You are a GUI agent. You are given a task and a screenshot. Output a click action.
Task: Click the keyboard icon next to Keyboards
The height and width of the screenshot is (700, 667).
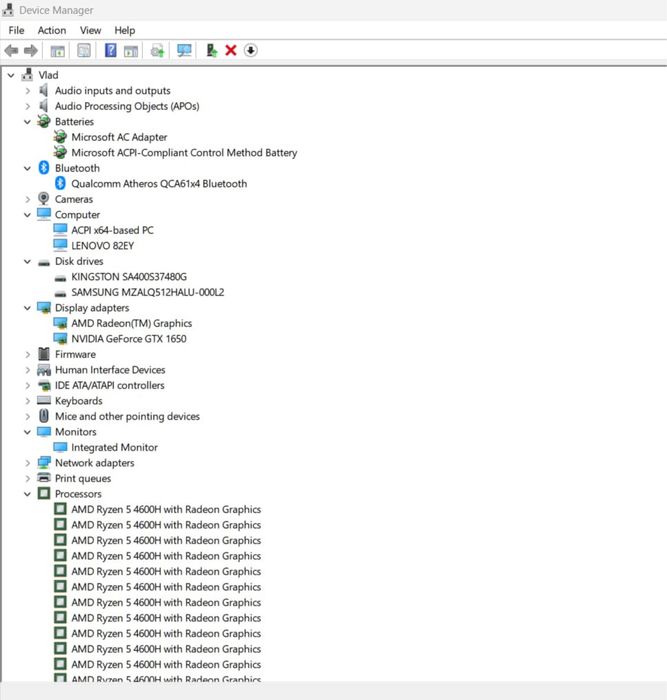tap(44, 400)
